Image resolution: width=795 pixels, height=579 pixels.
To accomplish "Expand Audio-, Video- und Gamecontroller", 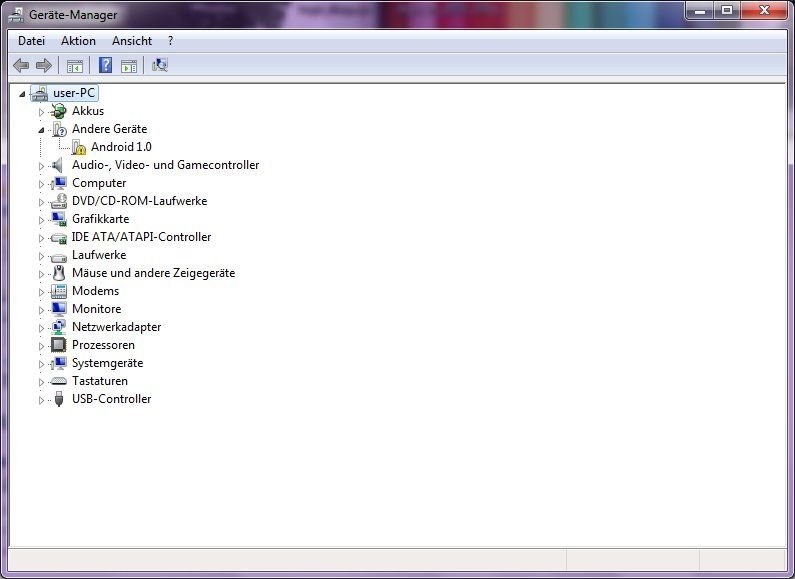I will pos(42,166).
